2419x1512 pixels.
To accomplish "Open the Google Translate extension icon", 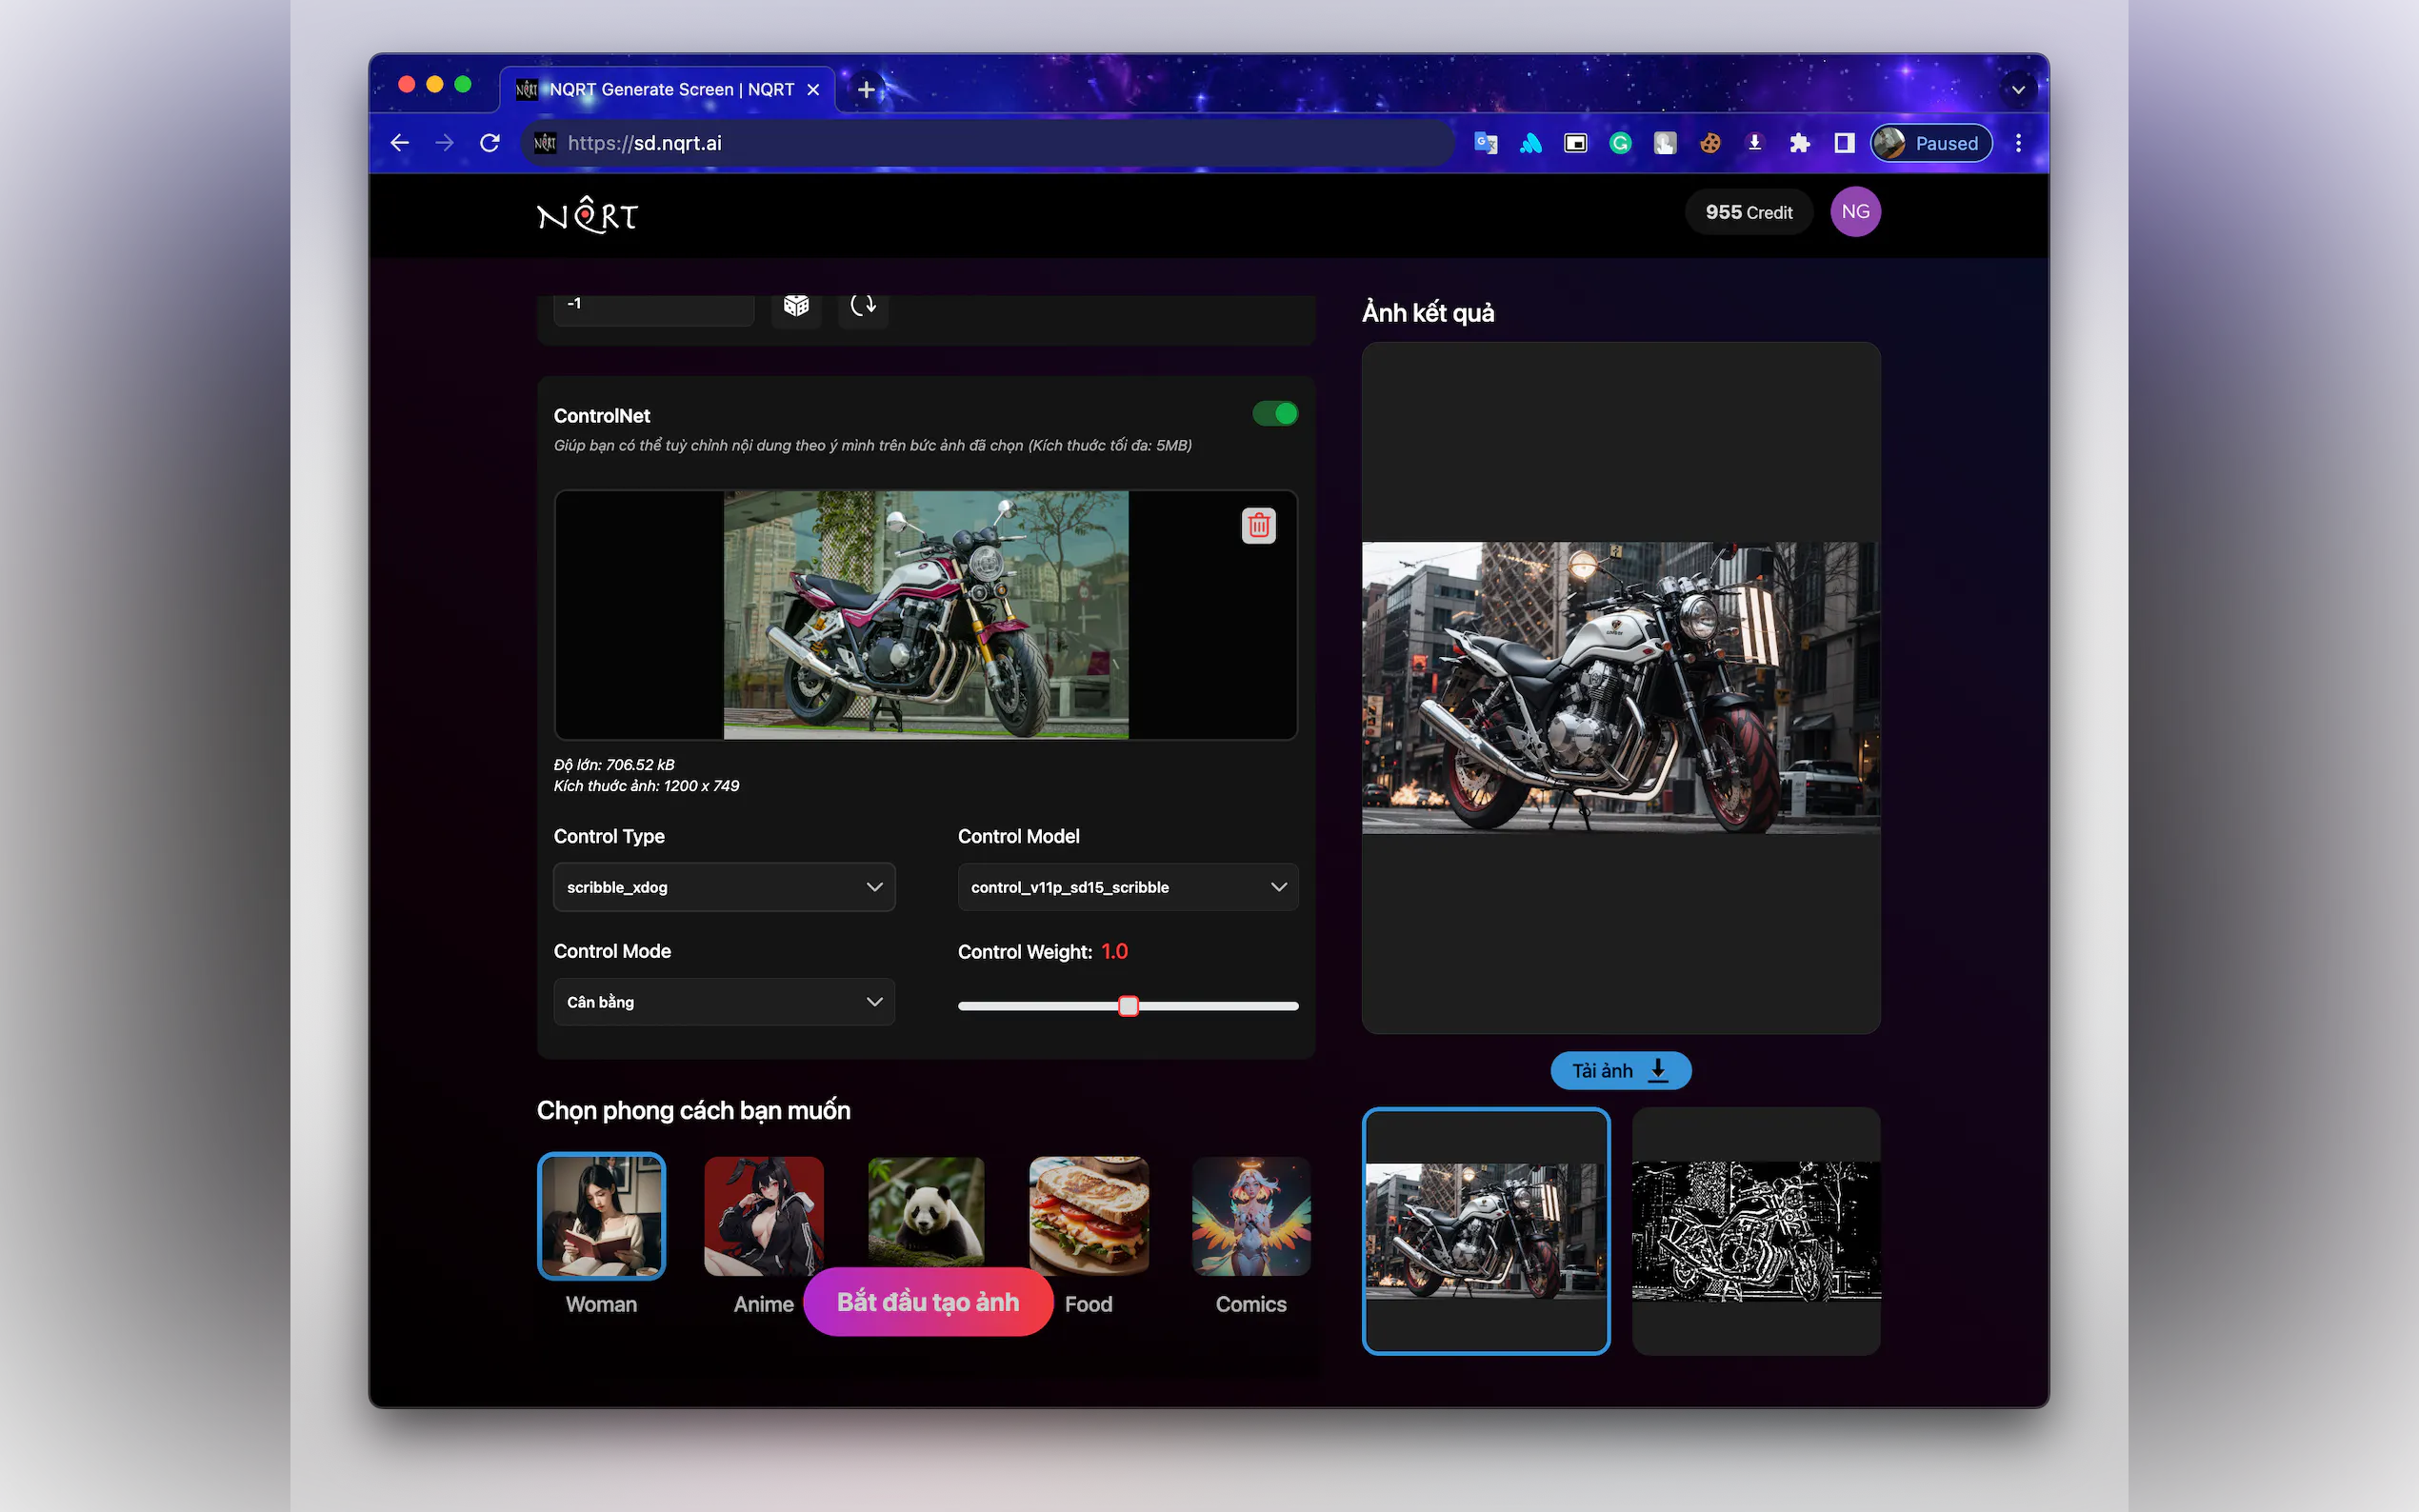I will (x=1485, y=143).
